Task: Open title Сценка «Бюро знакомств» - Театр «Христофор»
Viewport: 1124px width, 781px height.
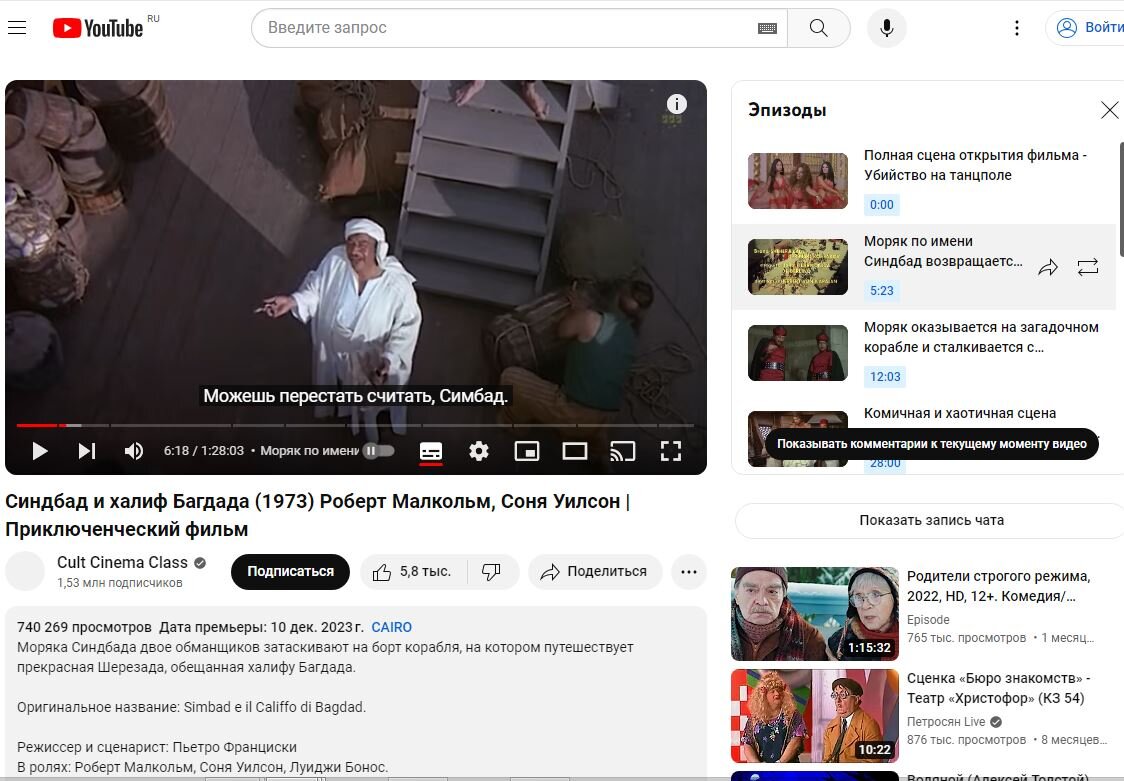Action: [x=998, y=688]
